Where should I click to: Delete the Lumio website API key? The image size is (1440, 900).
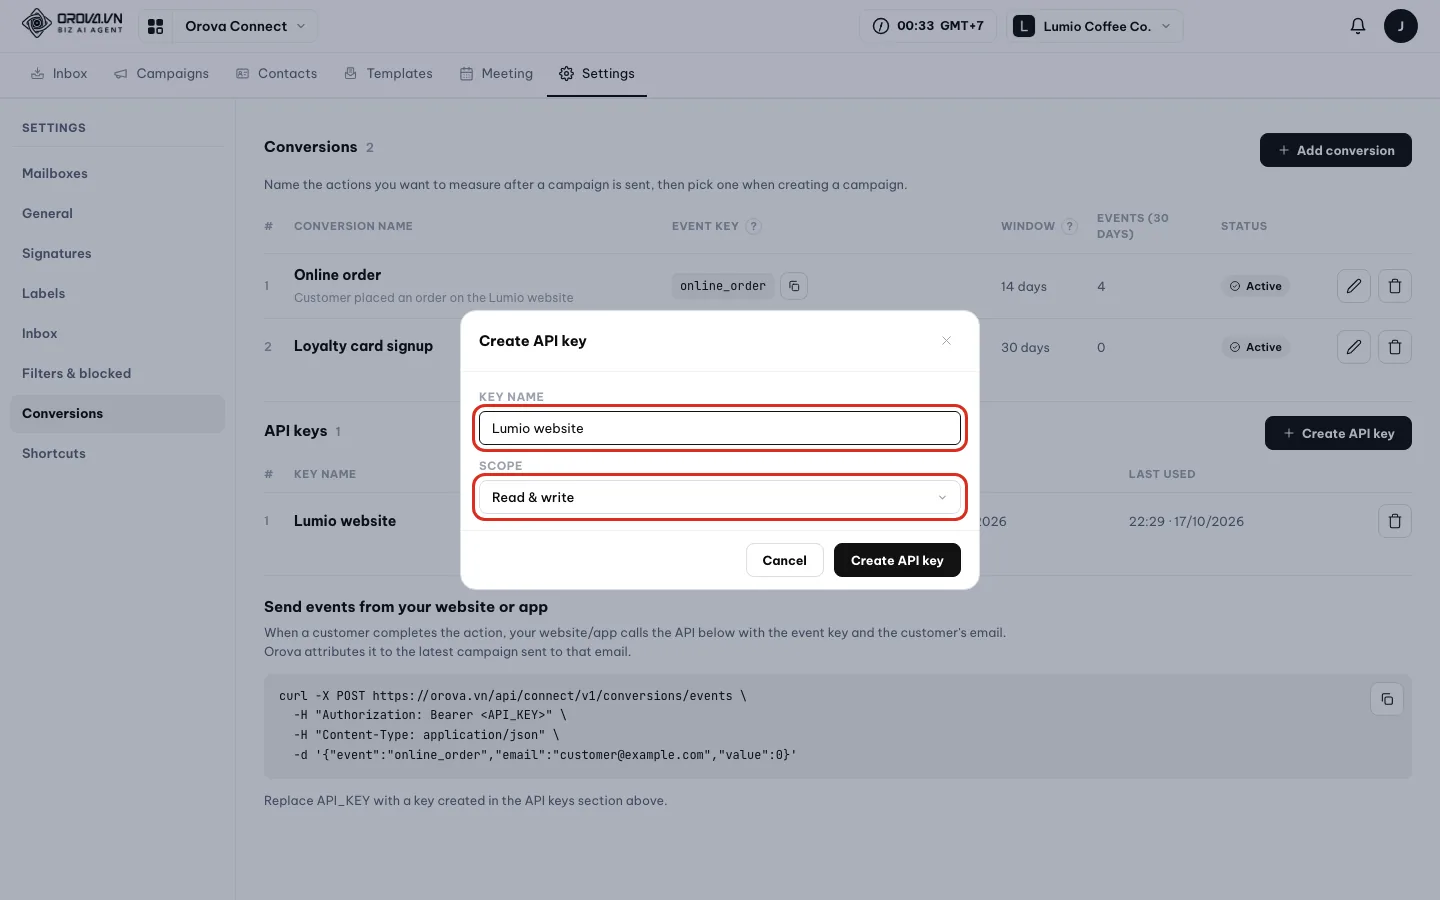point(1395,521)
